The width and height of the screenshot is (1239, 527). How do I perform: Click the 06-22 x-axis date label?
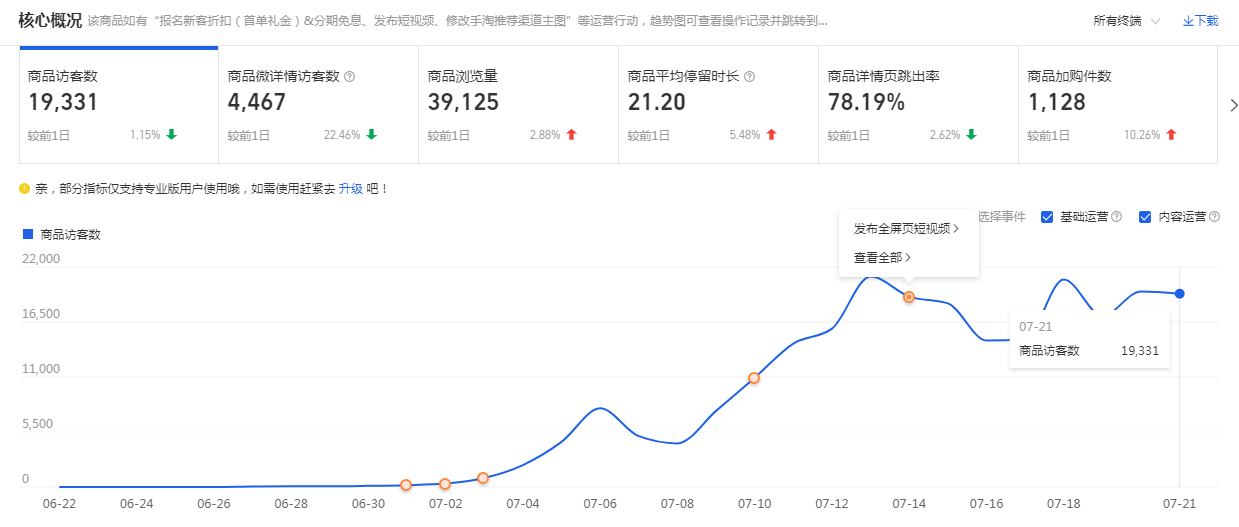coord(61,504)
